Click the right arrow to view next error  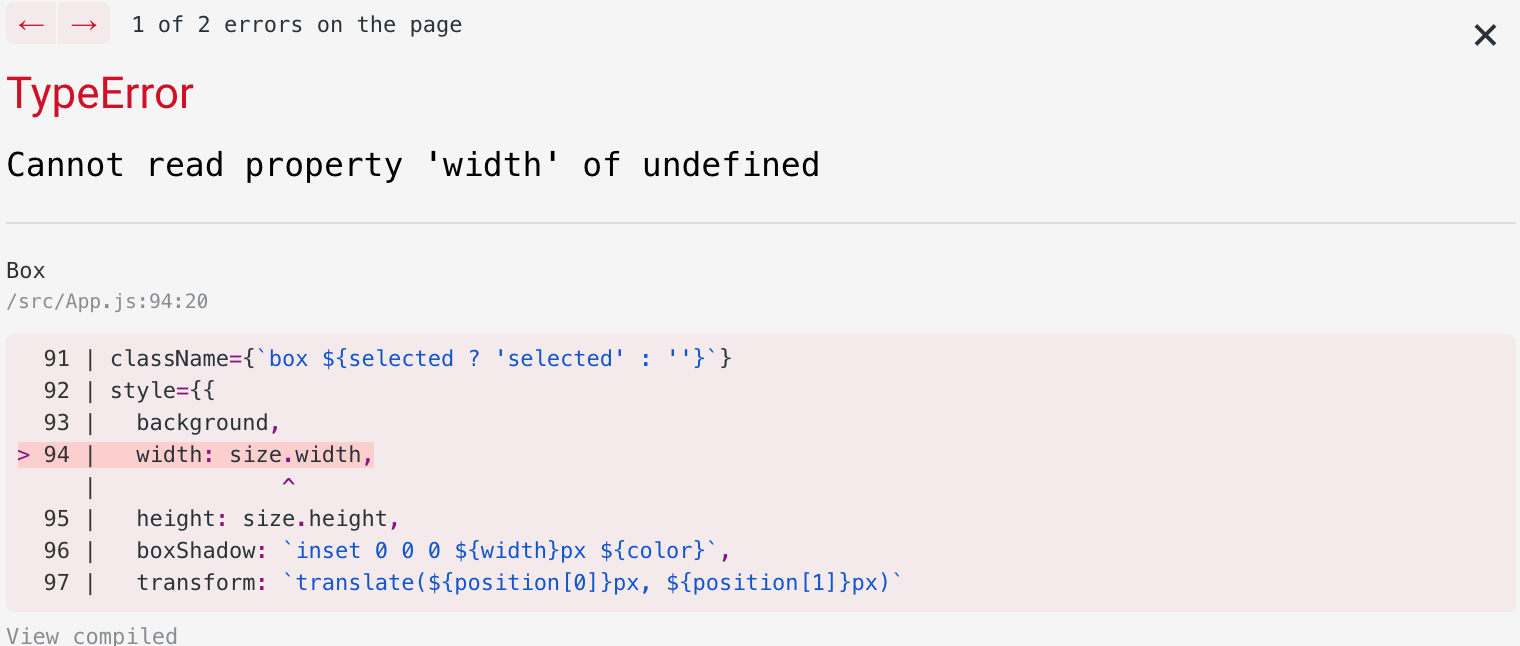(x=84, y=23)
